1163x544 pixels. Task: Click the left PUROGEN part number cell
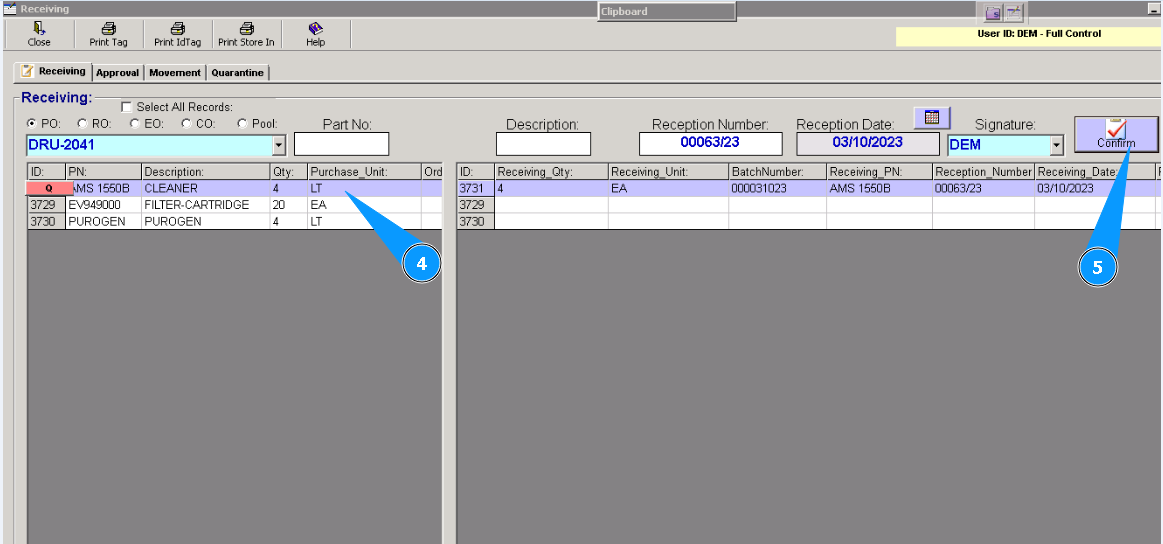tap(104, 221)
